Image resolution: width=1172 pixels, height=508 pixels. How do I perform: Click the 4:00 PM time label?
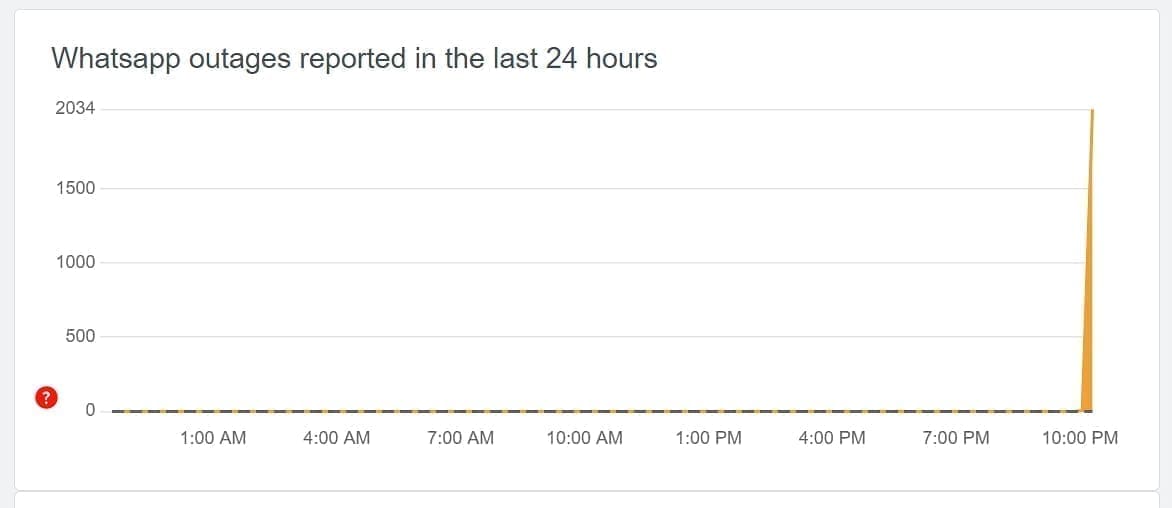(x=832, y=438)
